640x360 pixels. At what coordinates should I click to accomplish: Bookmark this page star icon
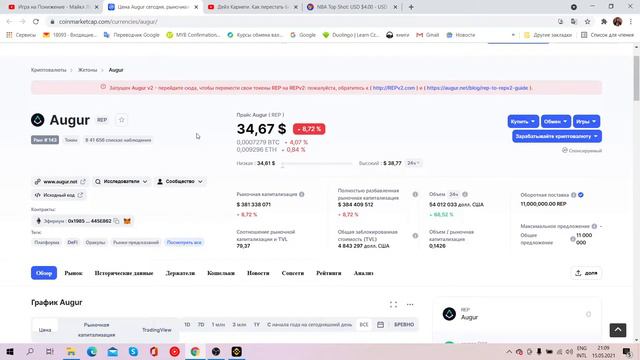[587, 22]
